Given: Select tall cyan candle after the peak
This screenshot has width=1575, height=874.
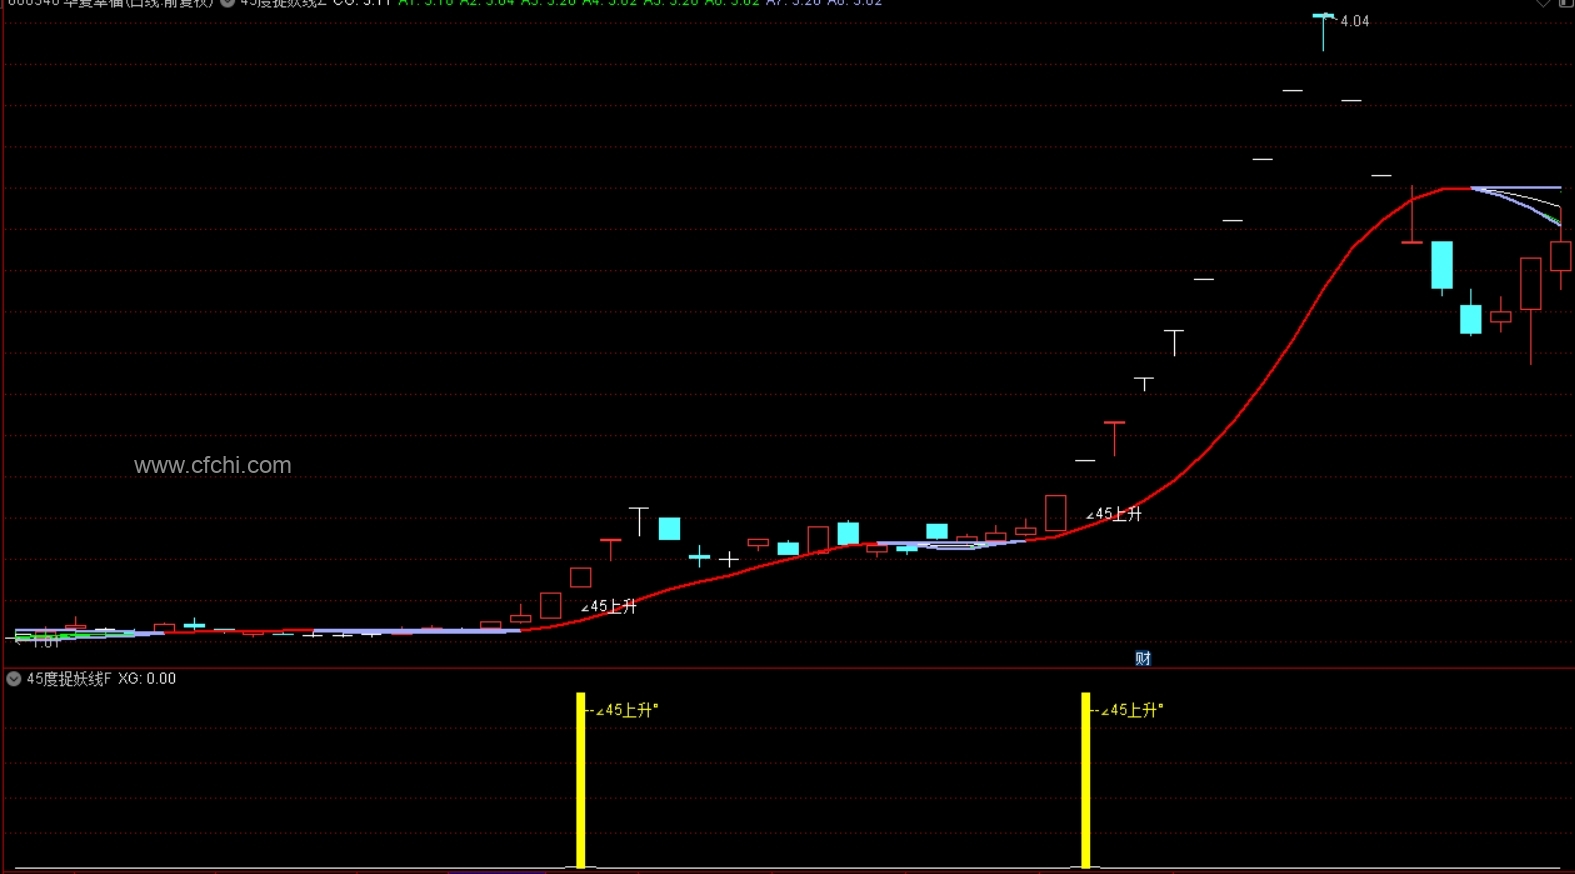Looking at the screenshot, I should coord(1442,266).
